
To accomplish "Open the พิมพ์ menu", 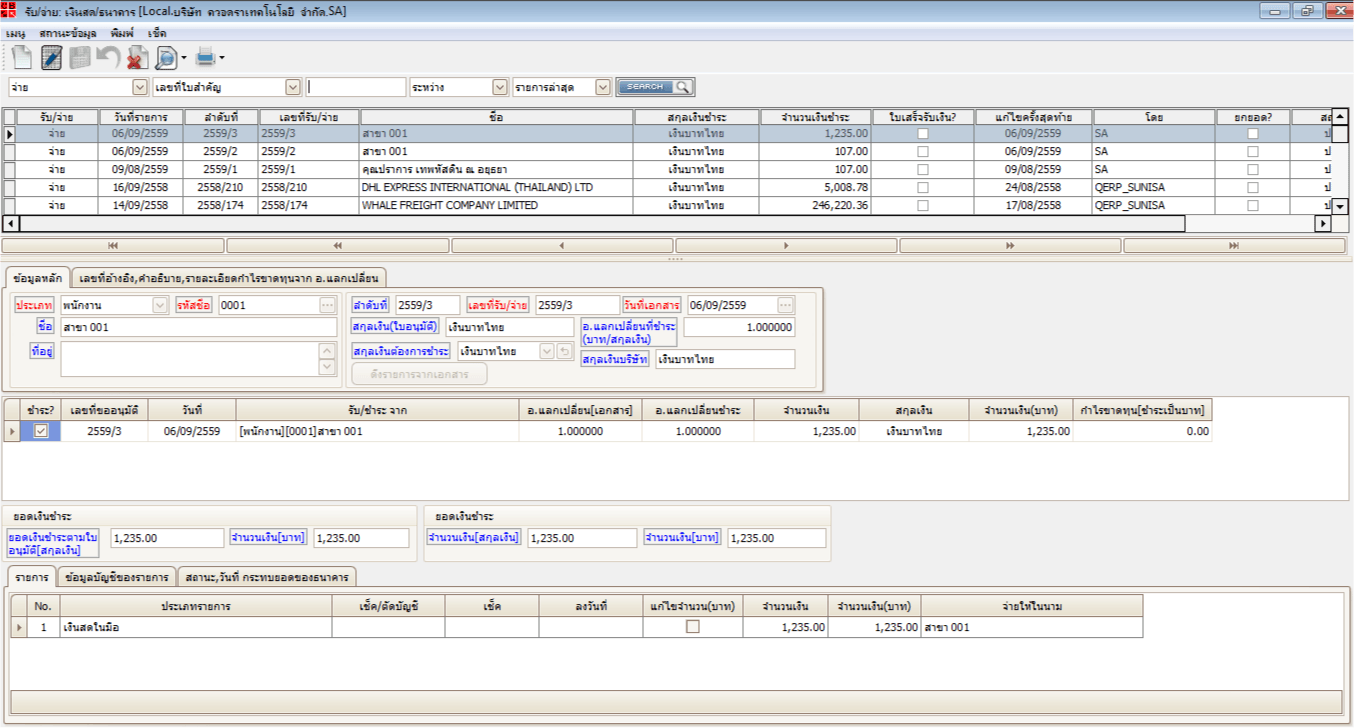I will pyautogui.click(x=122, y=33).
